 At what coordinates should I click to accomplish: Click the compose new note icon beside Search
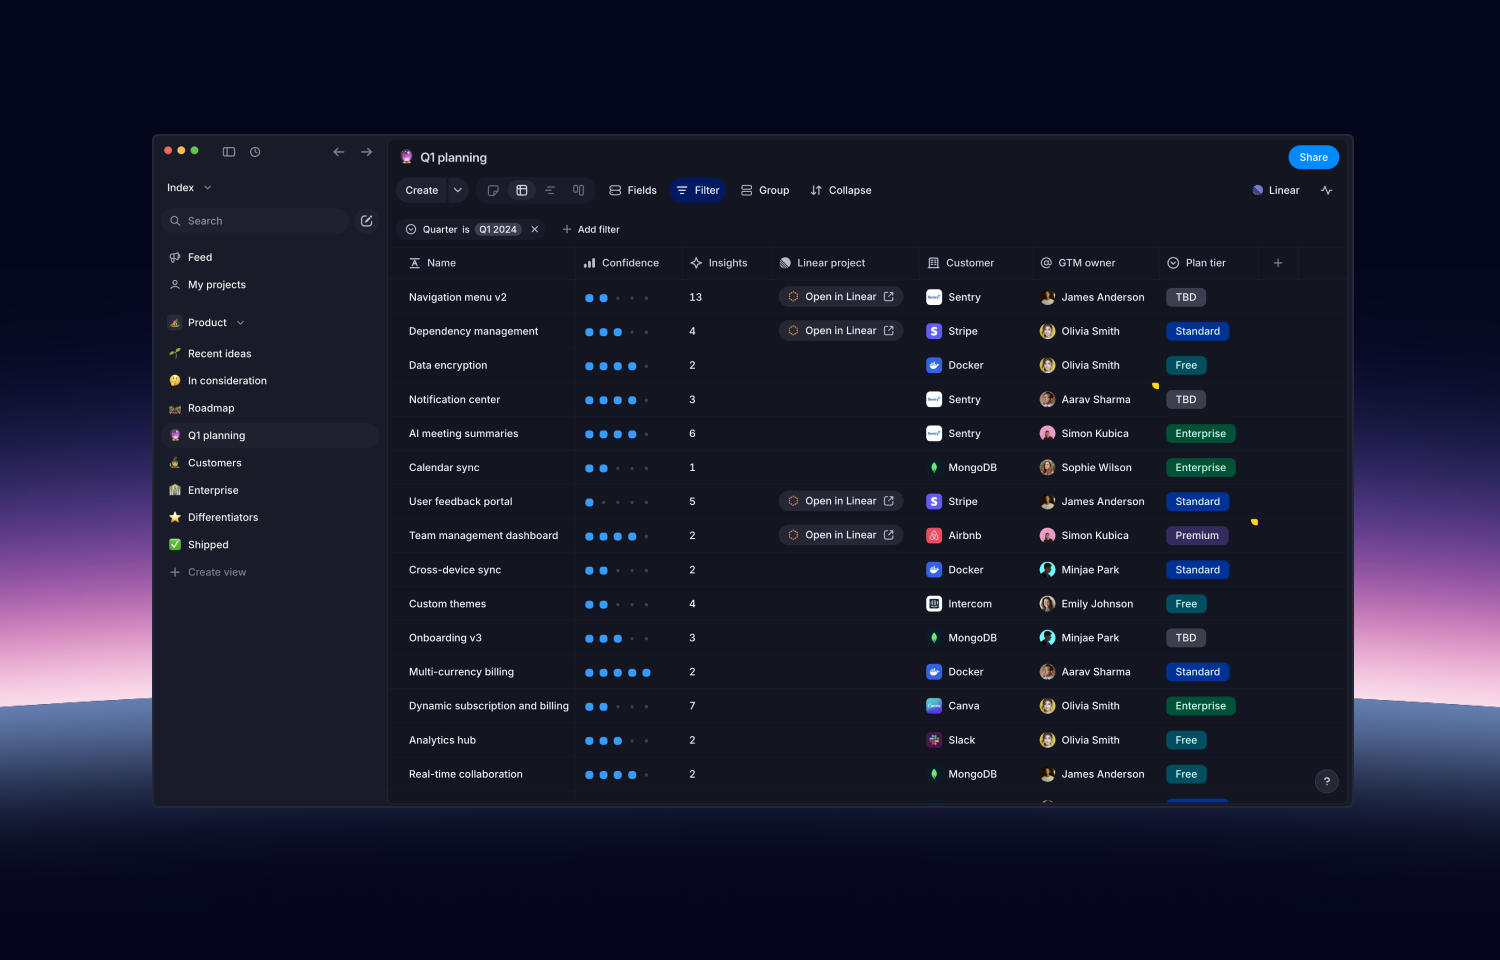coord(367,221)
